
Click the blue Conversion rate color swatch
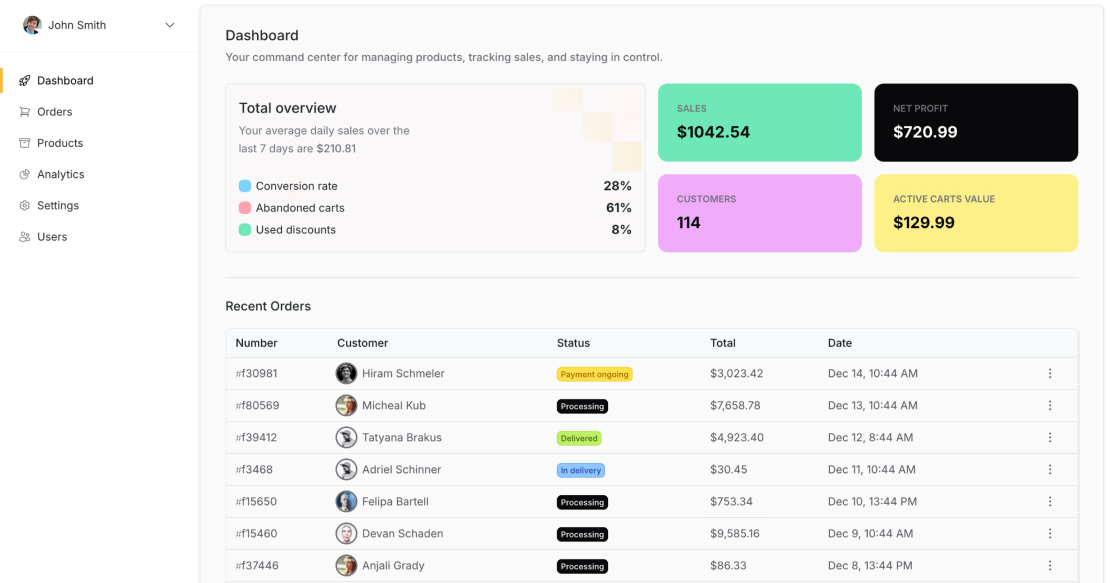(245, 186)
